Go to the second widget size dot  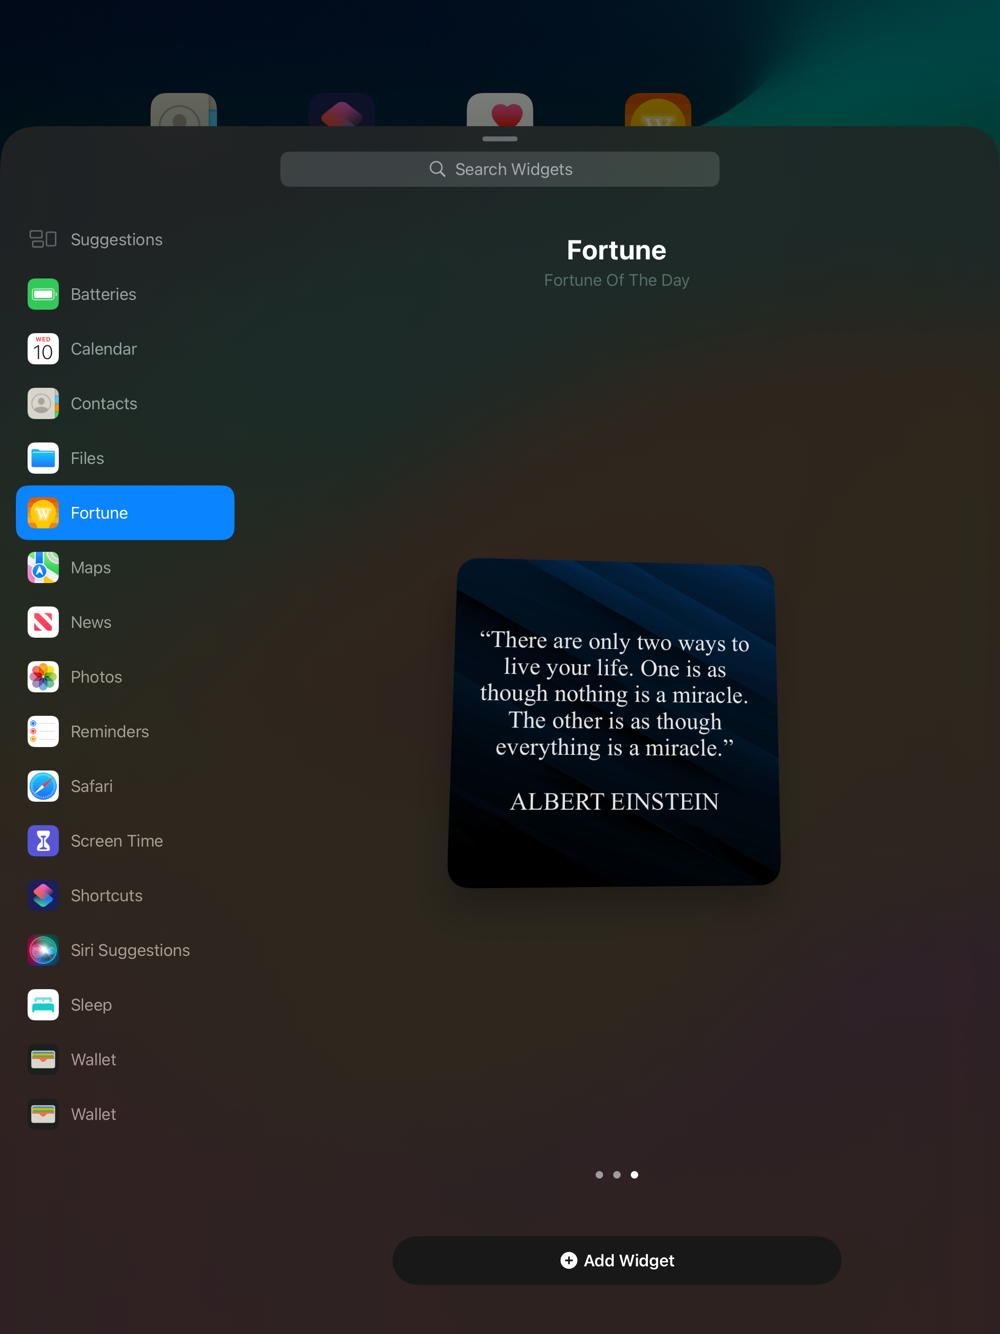point(617,1175)
